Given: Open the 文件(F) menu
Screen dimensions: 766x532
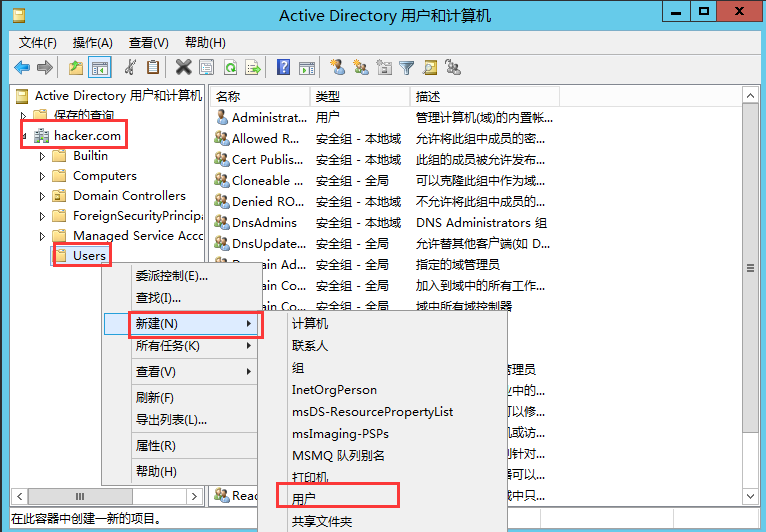Looking at the screenshot, I should coord(38,43).
